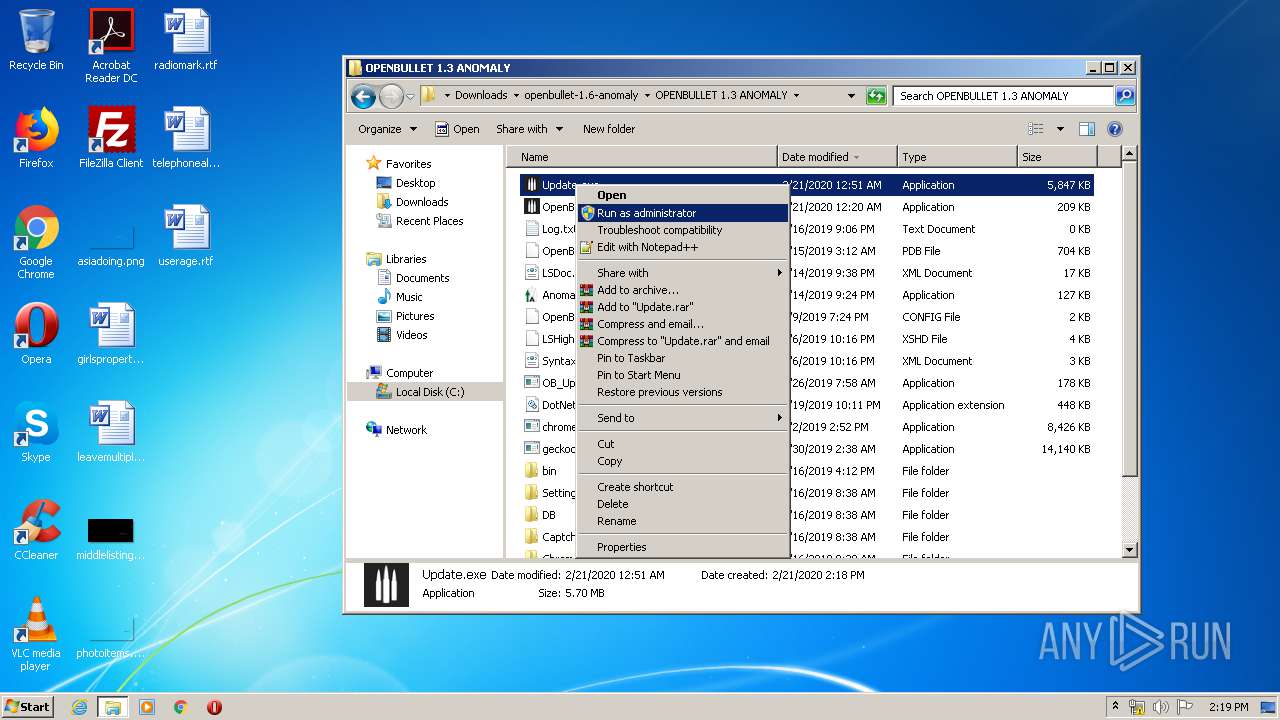Open userage.rtf desktop document
The width and height of the screenshot is (1280, 720).
click(186, 236)
